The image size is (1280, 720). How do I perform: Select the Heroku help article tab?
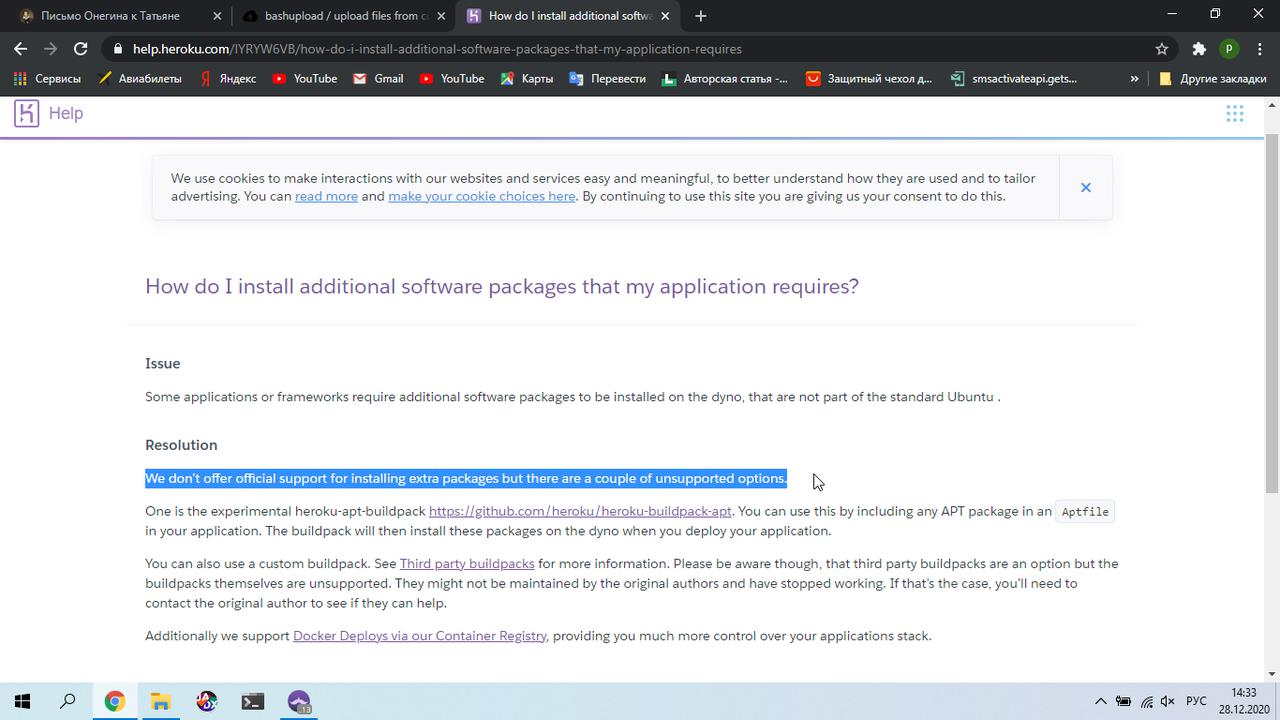(x=568, y=16)
